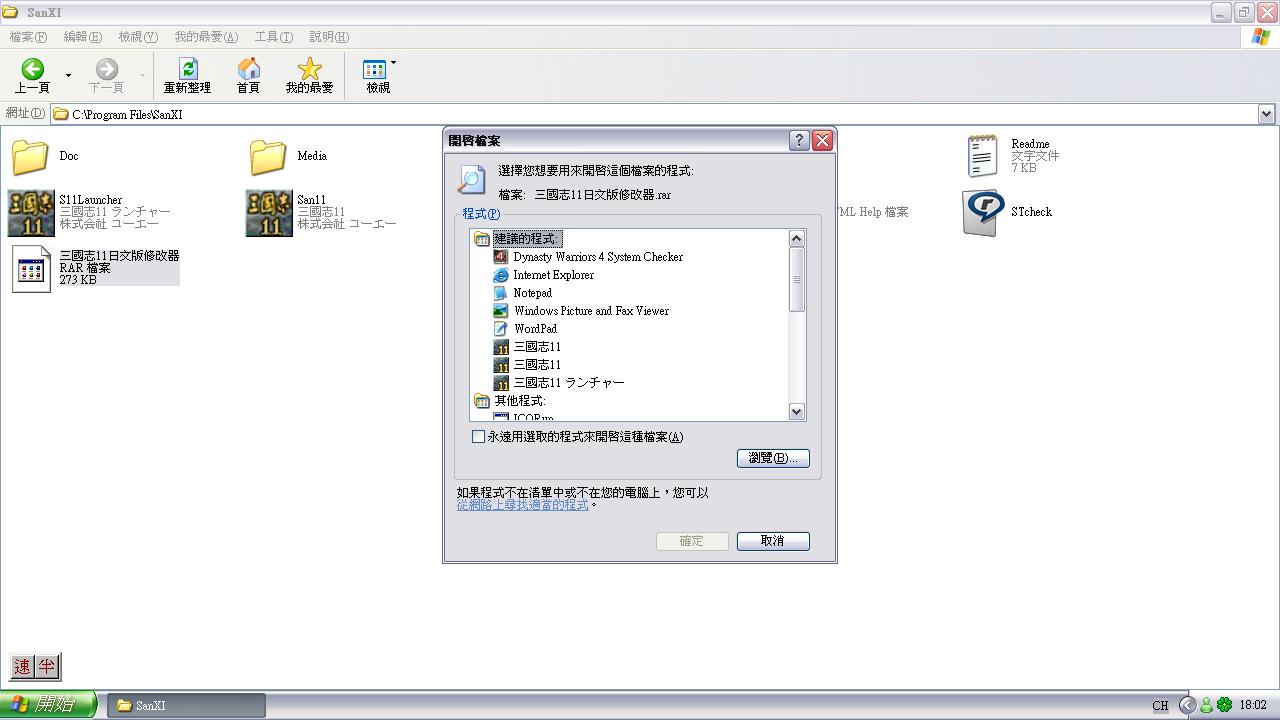Screen dimensions: 1280x720
Task: Click the 18:02 taskbar clock
Action: pyautogui.click(x=1253, y=705)
